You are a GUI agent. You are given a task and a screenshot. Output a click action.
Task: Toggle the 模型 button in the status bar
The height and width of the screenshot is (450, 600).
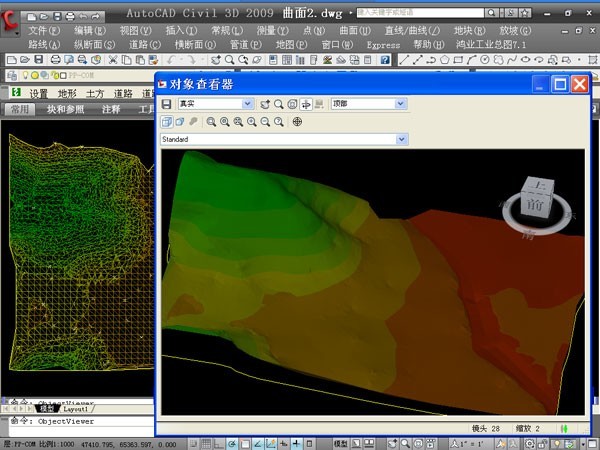[x=341, y=442]
